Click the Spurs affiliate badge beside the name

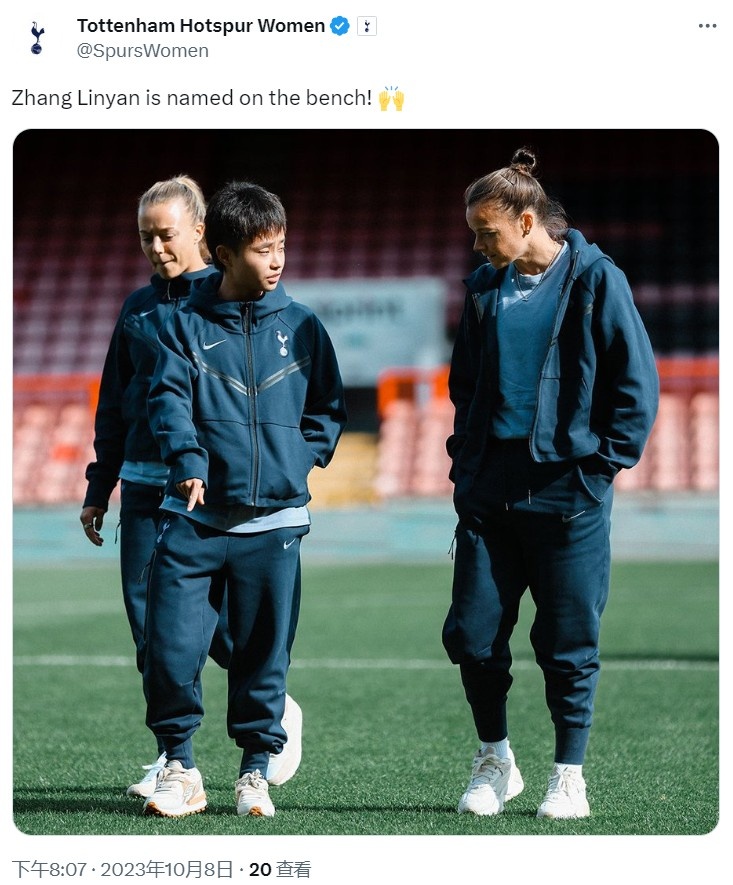[367, 26]
